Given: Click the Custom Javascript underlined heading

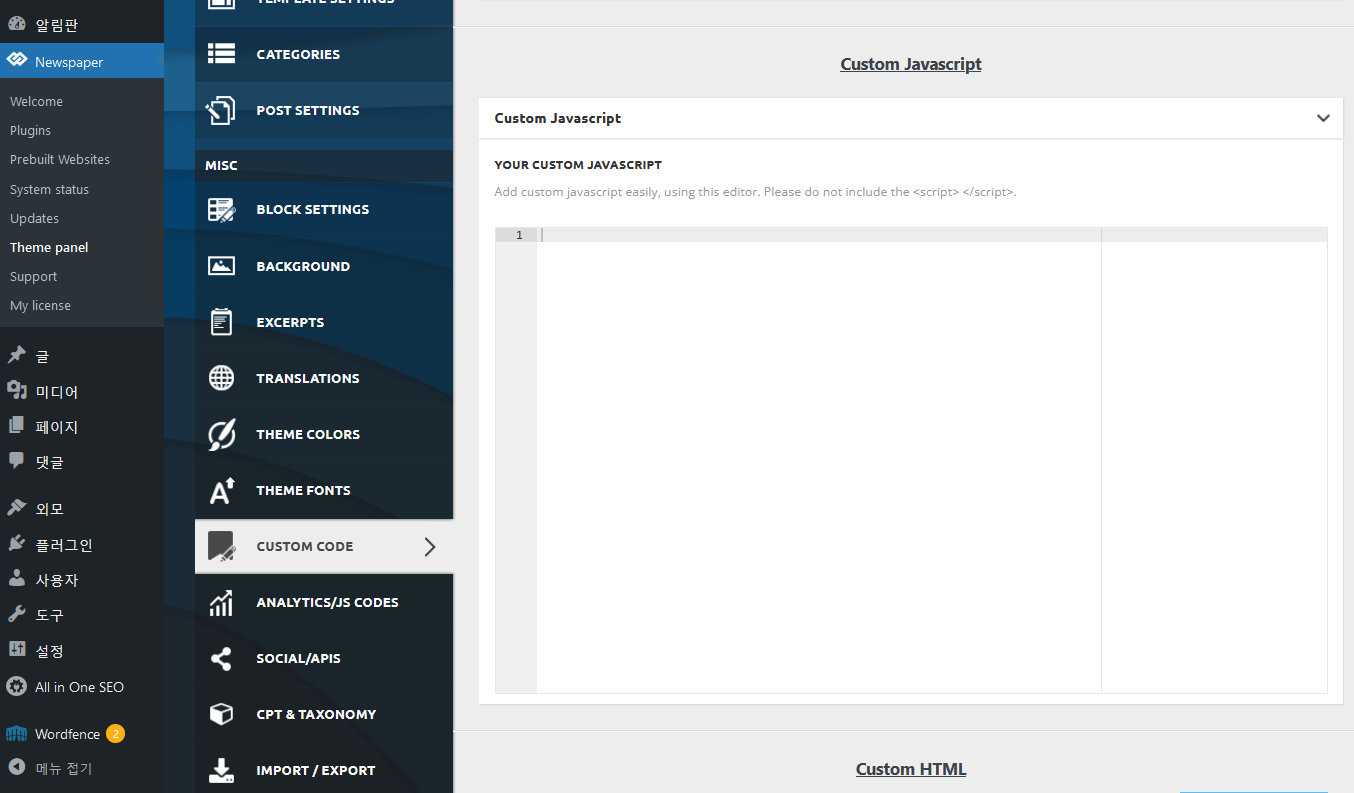Looking at the screenshot, I should (x=911, y=64).
